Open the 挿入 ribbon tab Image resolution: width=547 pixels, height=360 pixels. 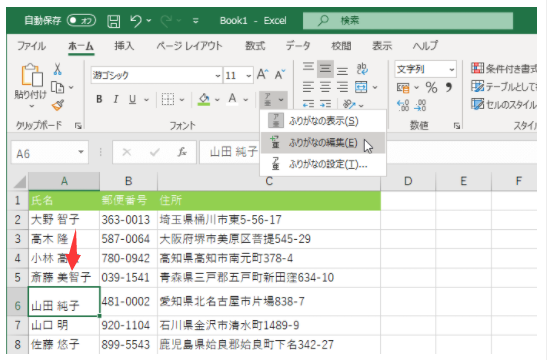[x=124, y=46]
